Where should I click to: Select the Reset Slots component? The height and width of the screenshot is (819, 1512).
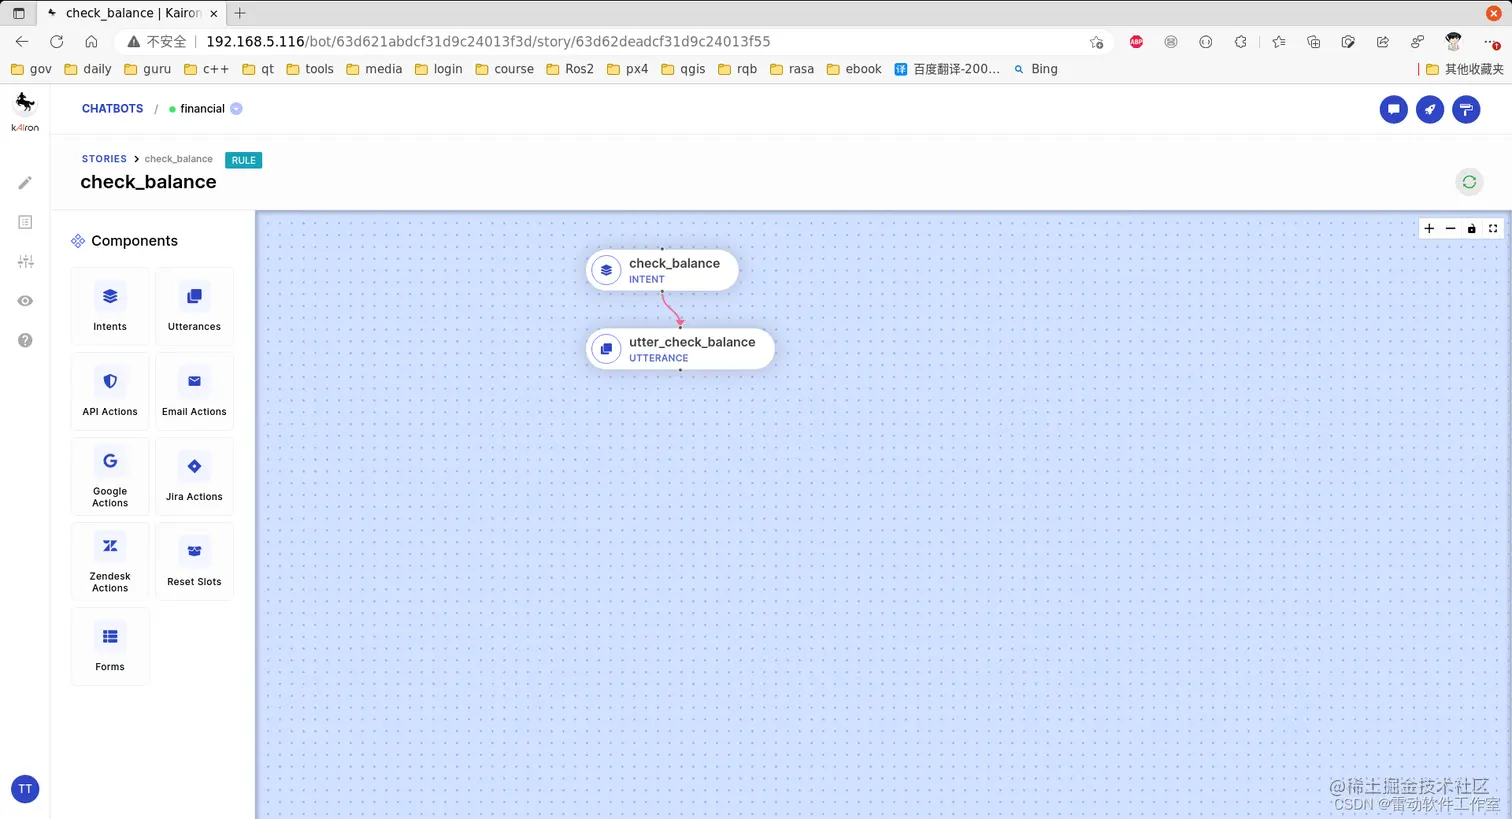[x=194, y=561]
